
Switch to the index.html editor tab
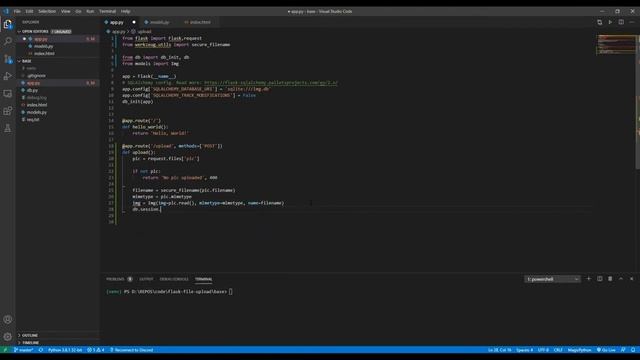(x=198, y=22)
